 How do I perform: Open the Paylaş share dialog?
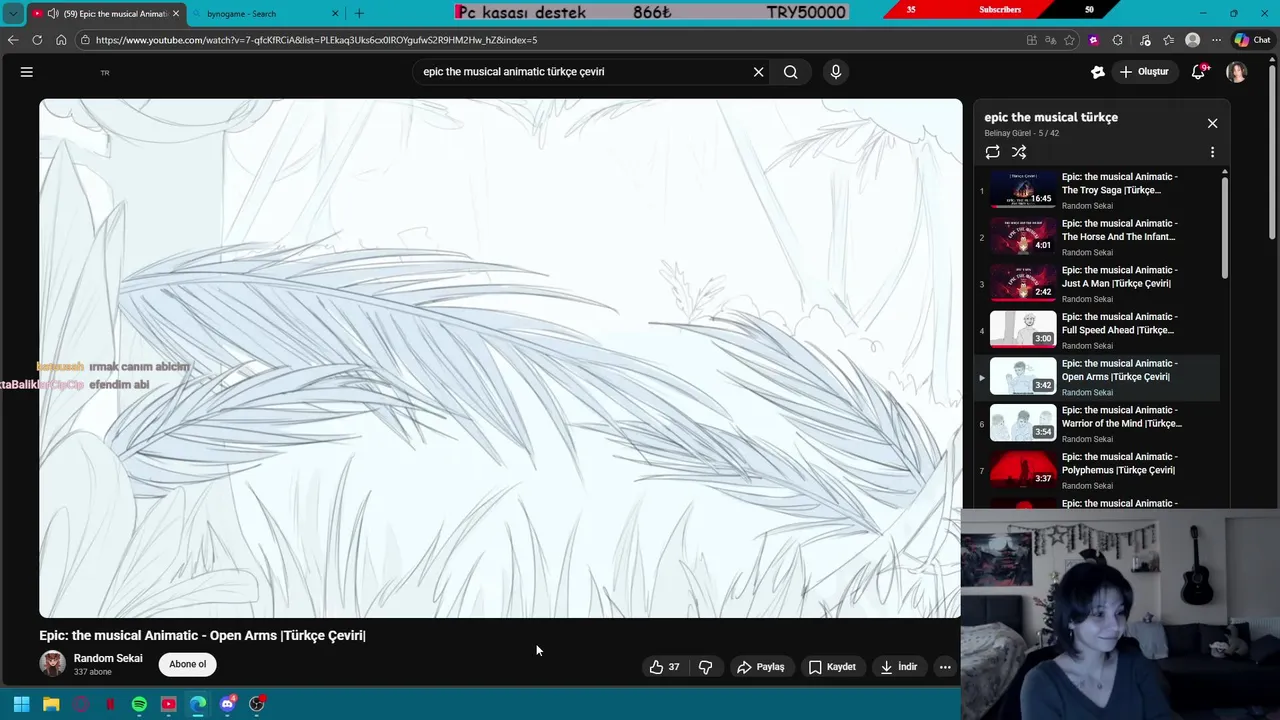[x=761, y=667]
